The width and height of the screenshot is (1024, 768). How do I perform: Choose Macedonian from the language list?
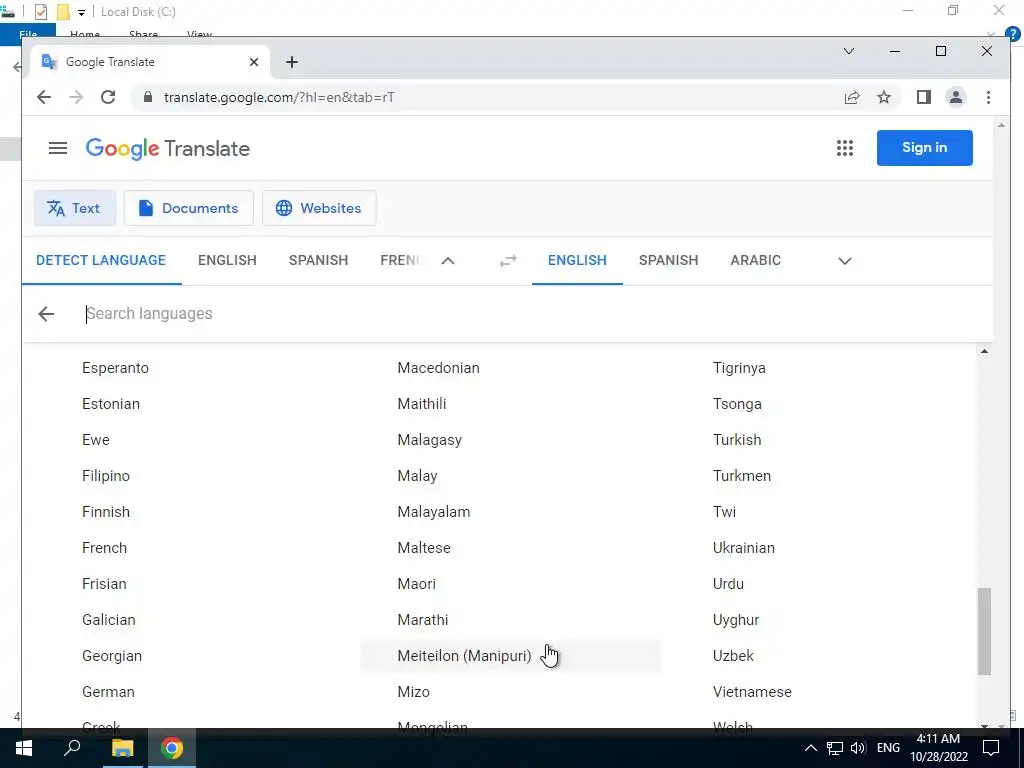[439, 368]
